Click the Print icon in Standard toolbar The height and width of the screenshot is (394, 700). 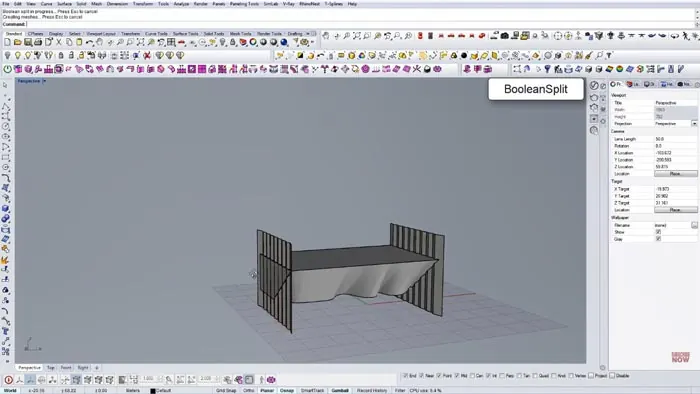(x=38, y=42)
